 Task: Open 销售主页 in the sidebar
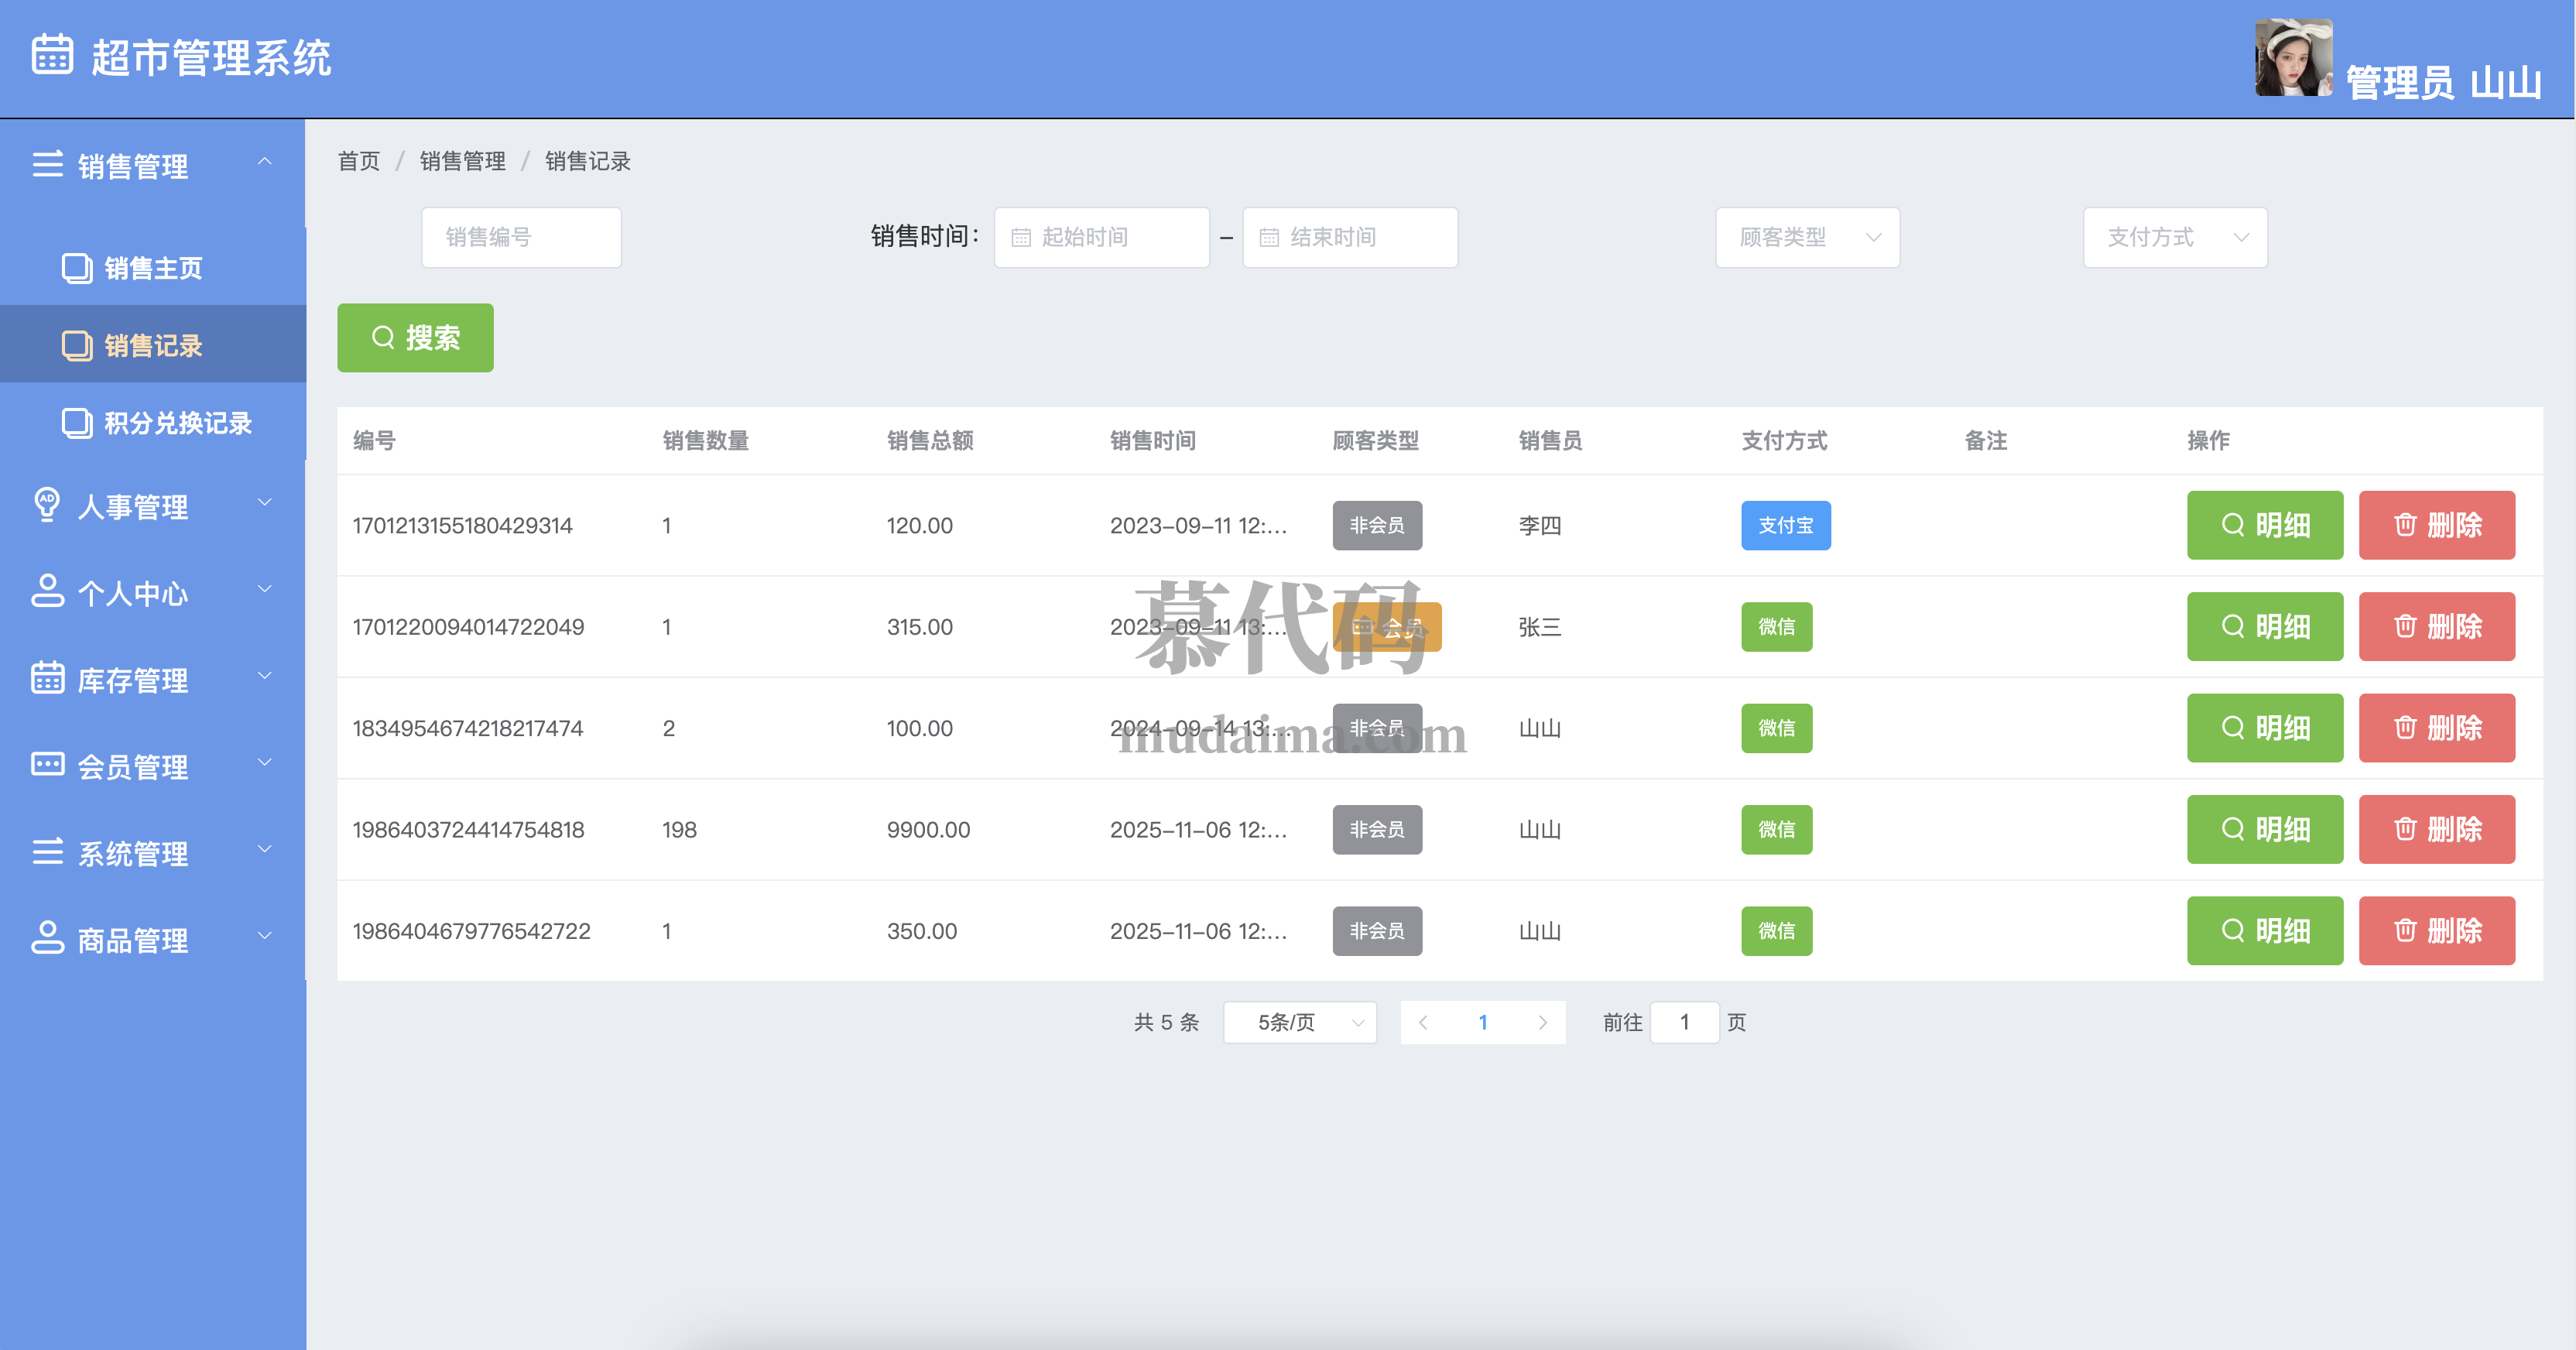click(x=153, y=268)
